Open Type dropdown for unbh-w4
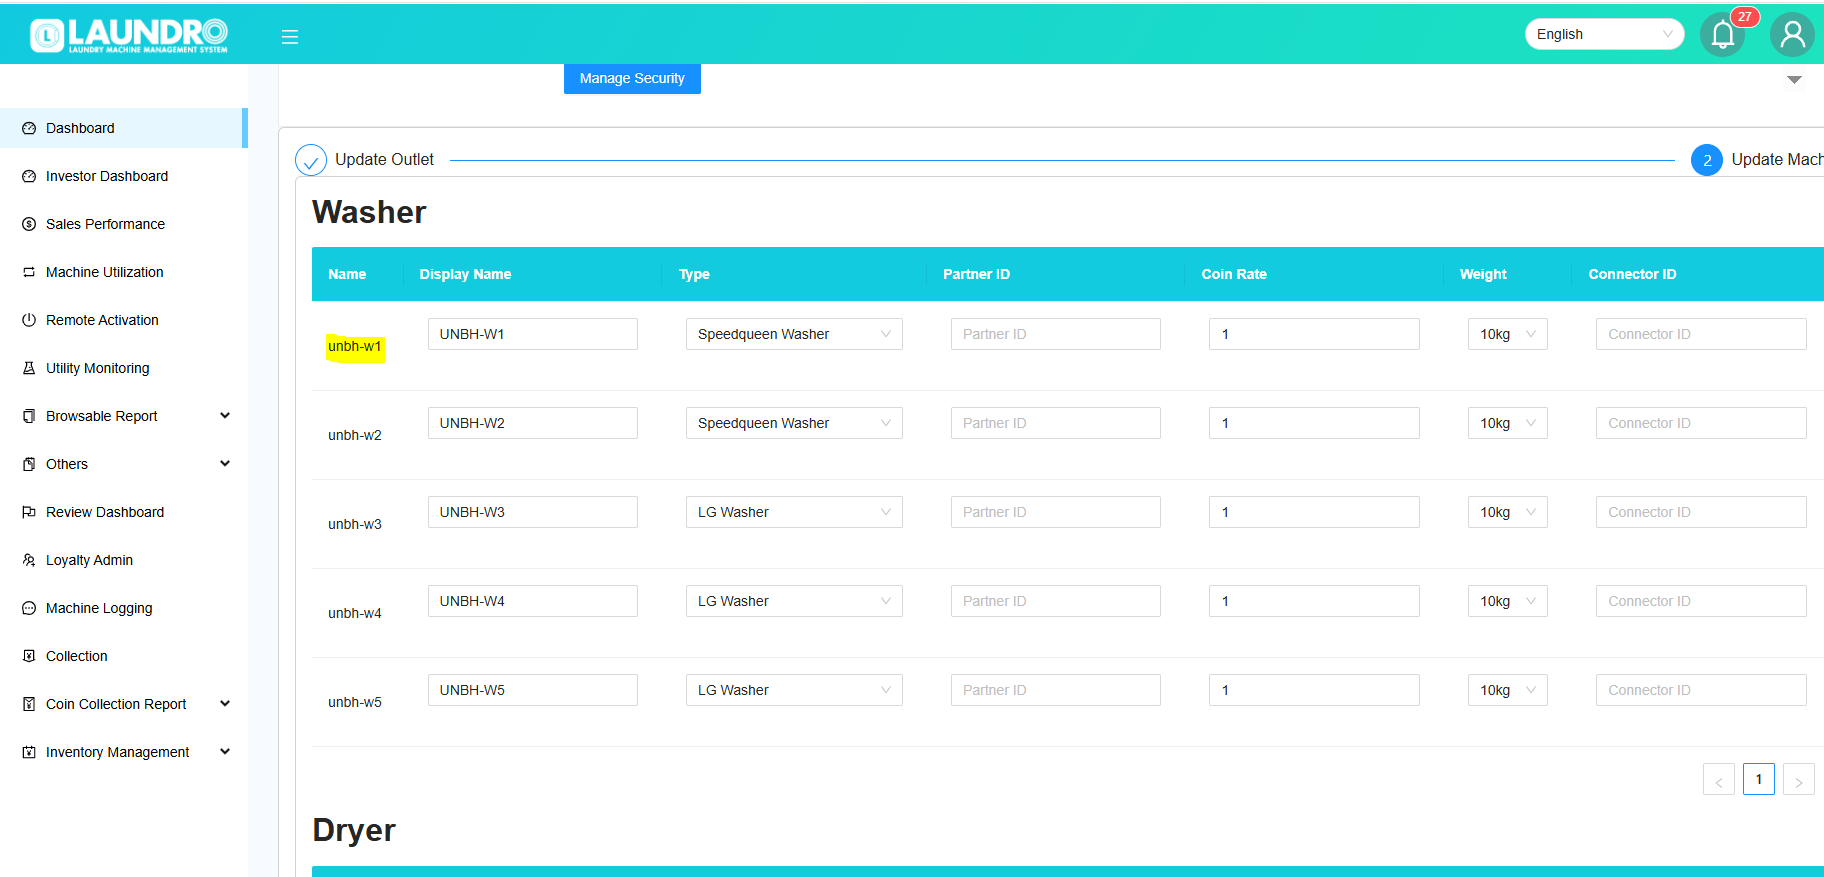This screenshot has height=877, width=1824. pos(794,601)
